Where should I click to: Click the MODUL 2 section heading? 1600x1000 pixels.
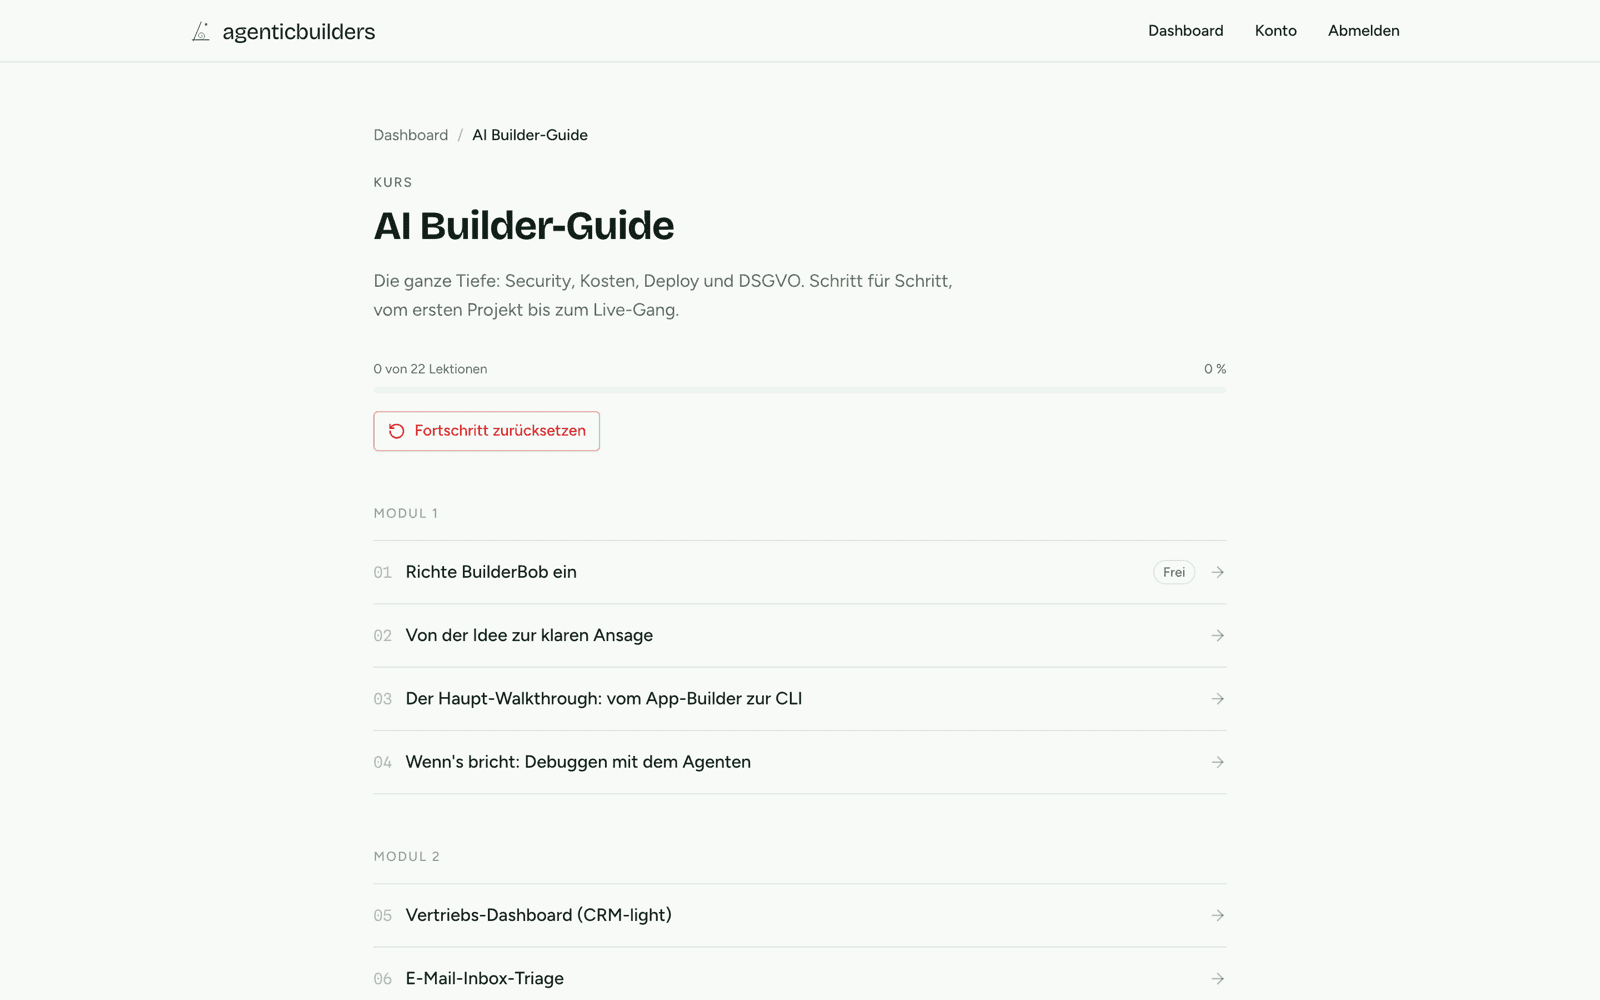pyautogui.click(x=407, y=857)
